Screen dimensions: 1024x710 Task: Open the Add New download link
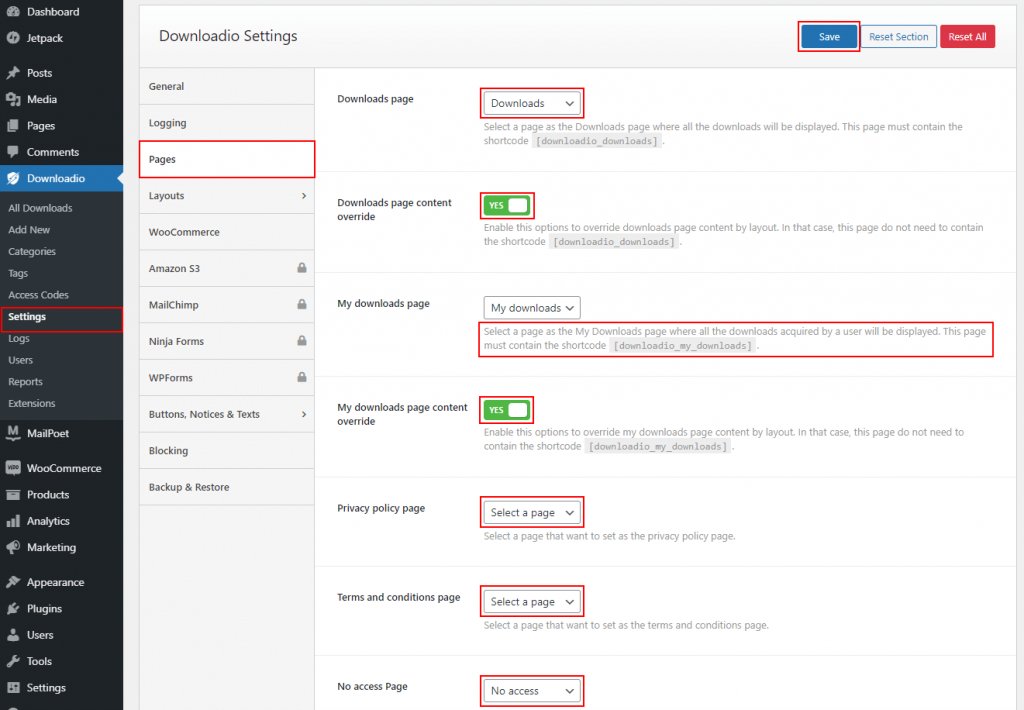29,229
